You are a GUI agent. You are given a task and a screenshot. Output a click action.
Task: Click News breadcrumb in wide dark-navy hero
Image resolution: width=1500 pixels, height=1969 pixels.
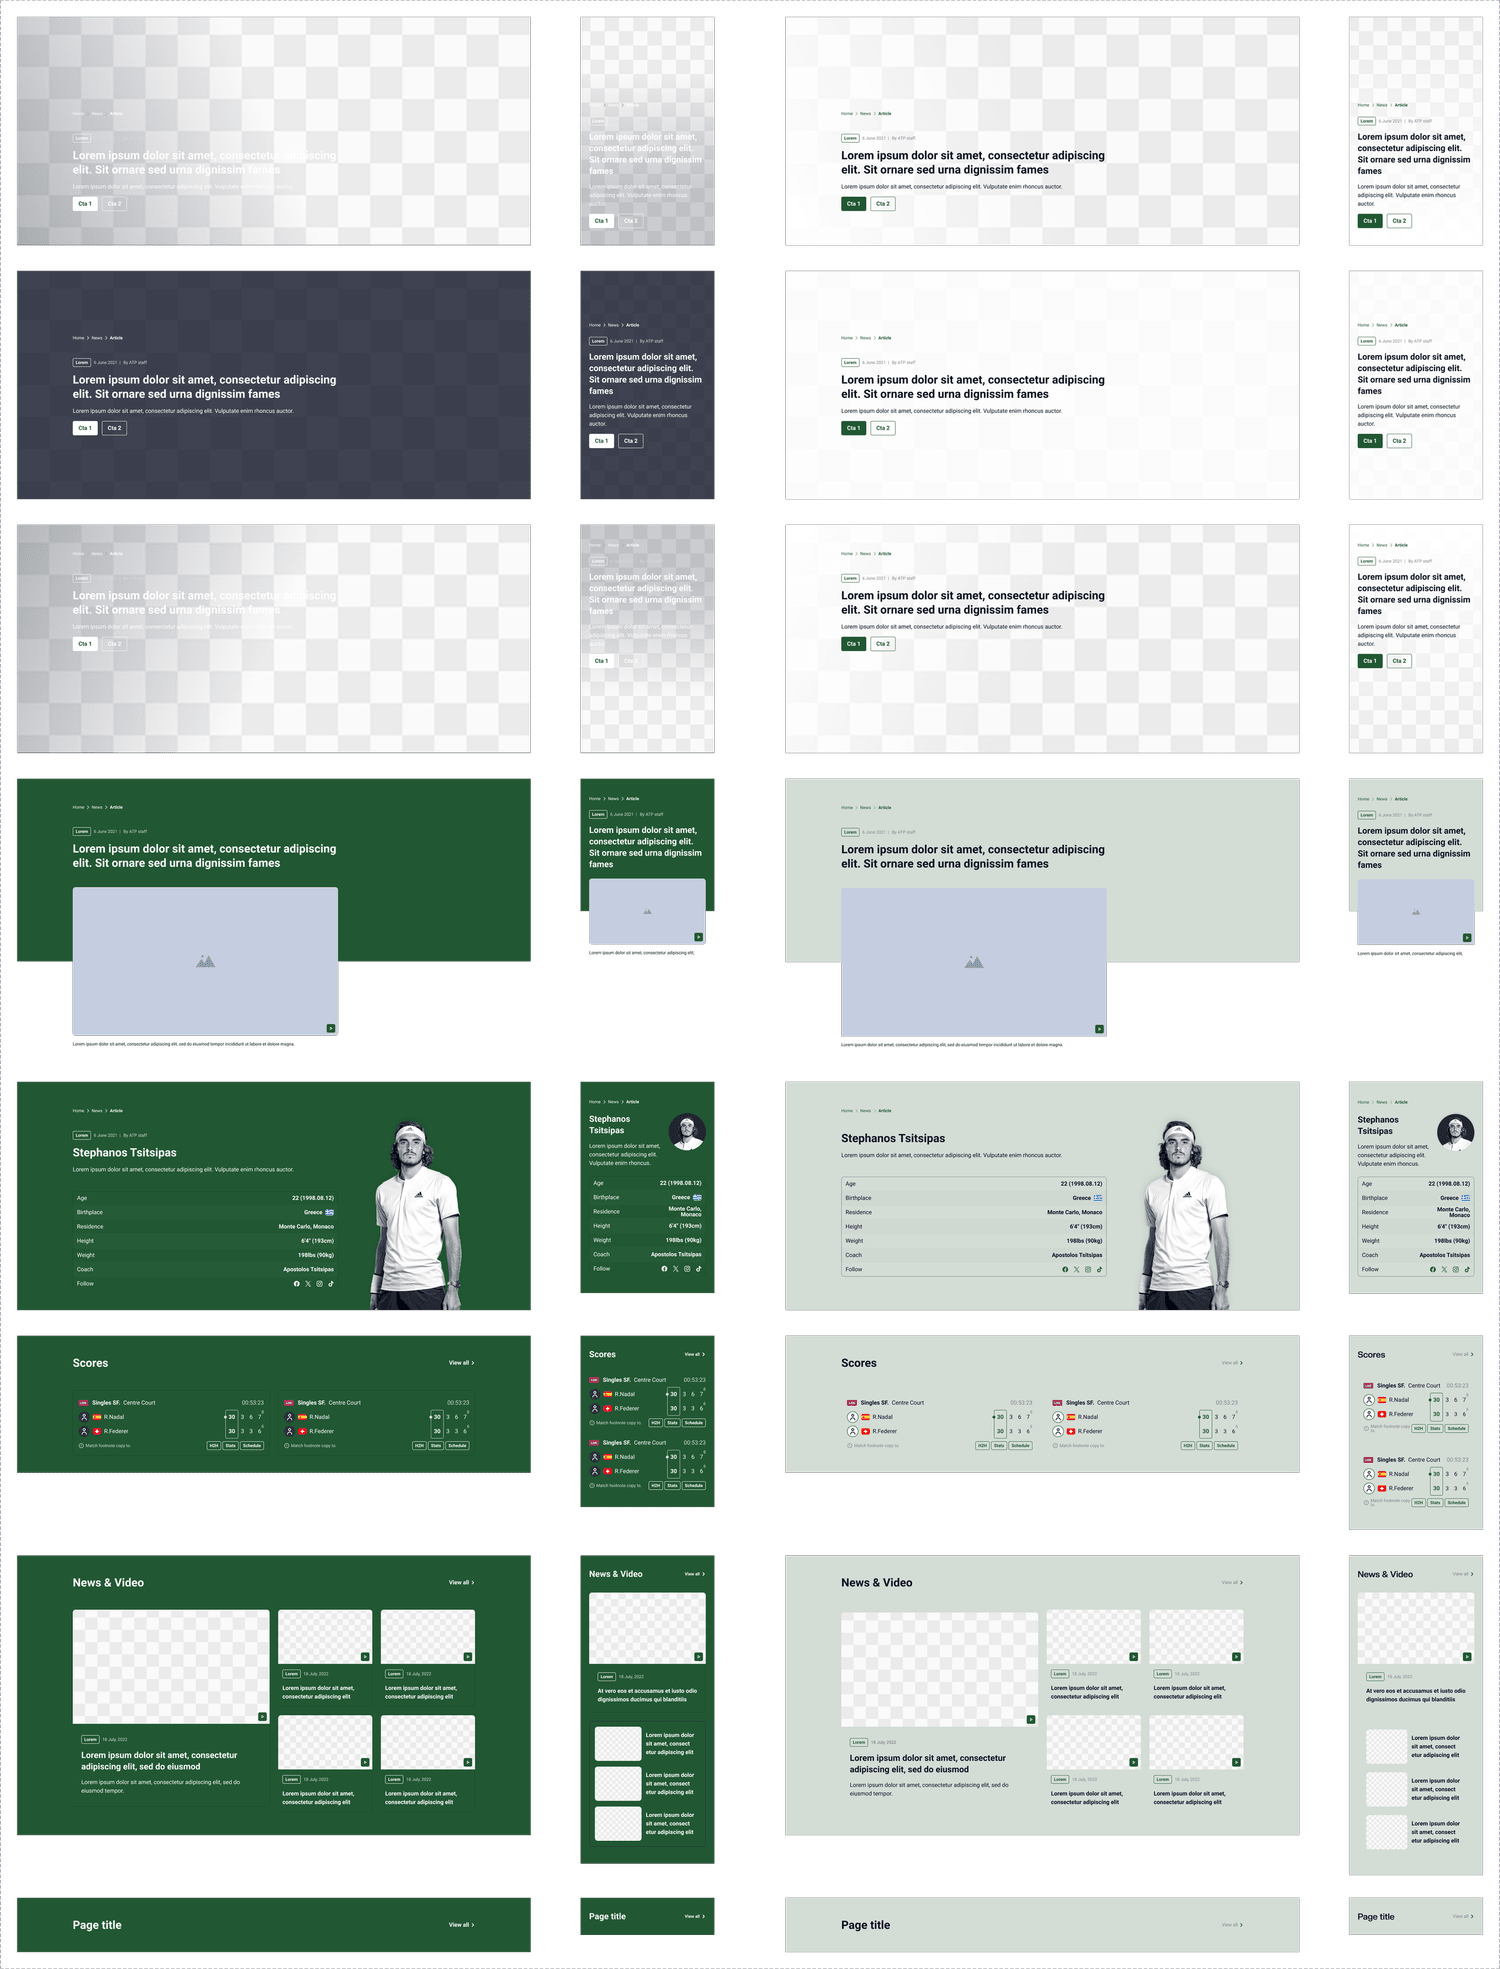coord(97,338)
